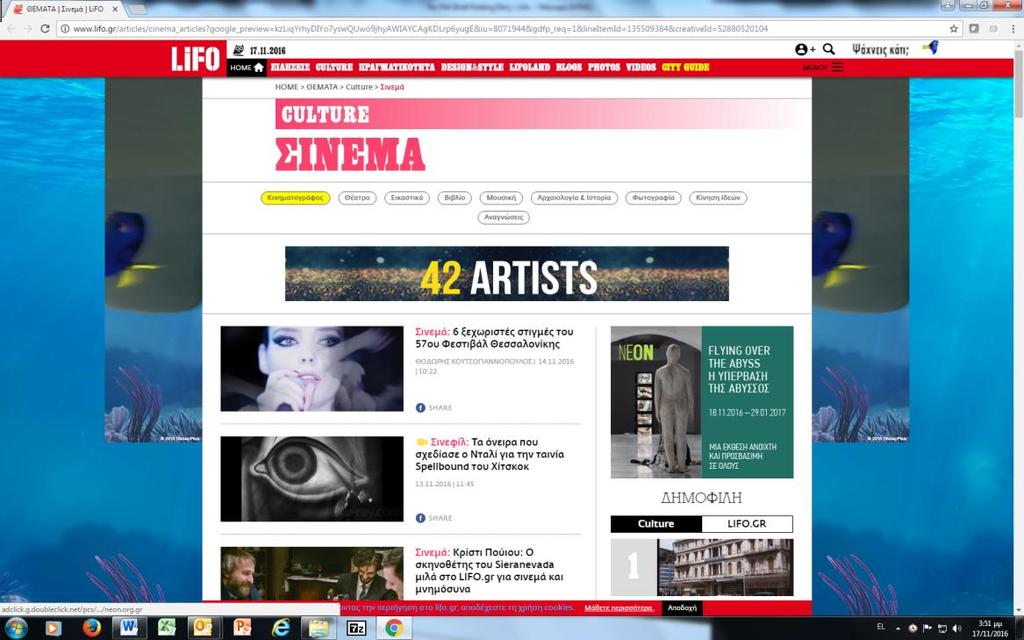Image resolution: width=1024 pixels, height=640 pixels.
Task: Select the Κινηματογράφος category pill
Action: (295, 198)
